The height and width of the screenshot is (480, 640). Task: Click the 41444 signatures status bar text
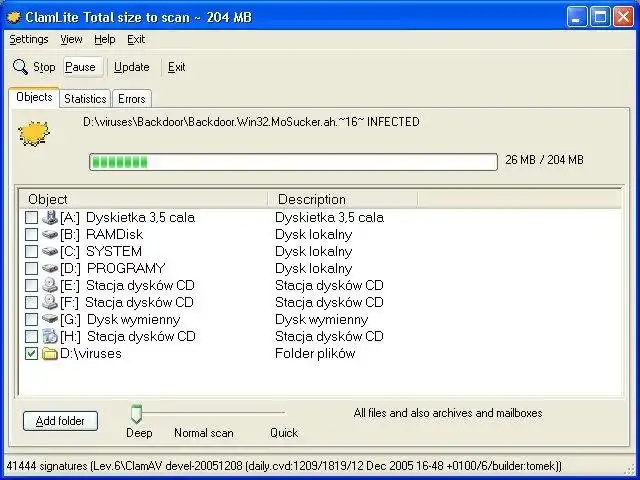(x=284, y=466)
